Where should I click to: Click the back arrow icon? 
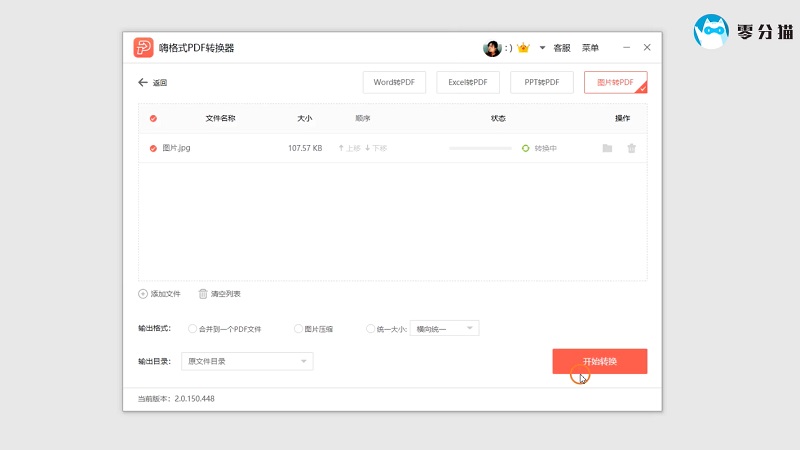click(x=143, y=82)
